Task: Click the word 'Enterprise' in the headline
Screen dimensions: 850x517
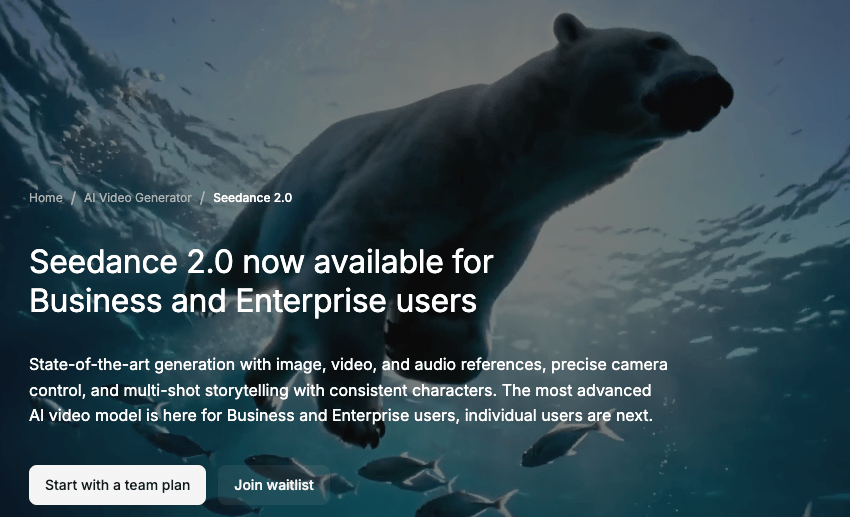Action: click(x=312, y=301)
